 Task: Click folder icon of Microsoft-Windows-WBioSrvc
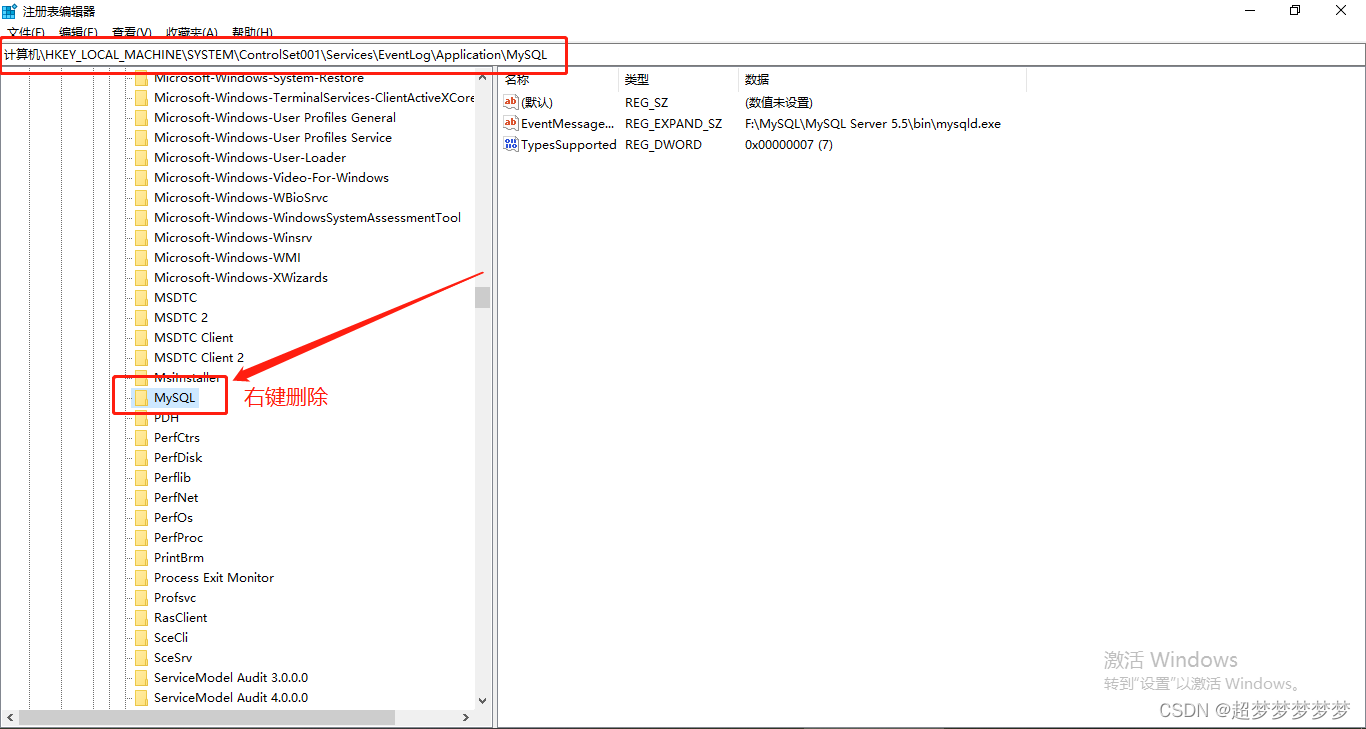click(x=141, y=198)
